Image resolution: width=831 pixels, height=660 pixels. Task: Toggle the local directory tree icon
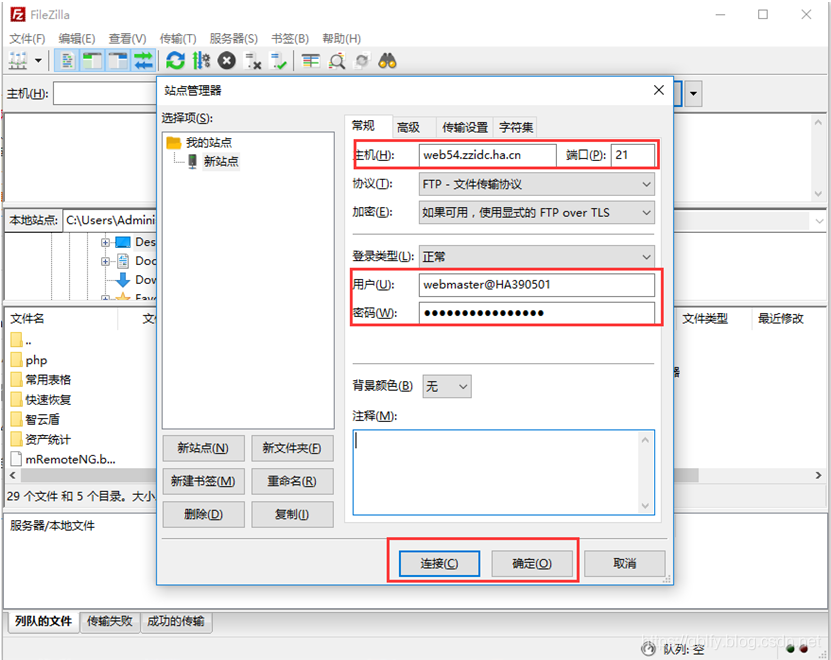click(x=93, y=61)
